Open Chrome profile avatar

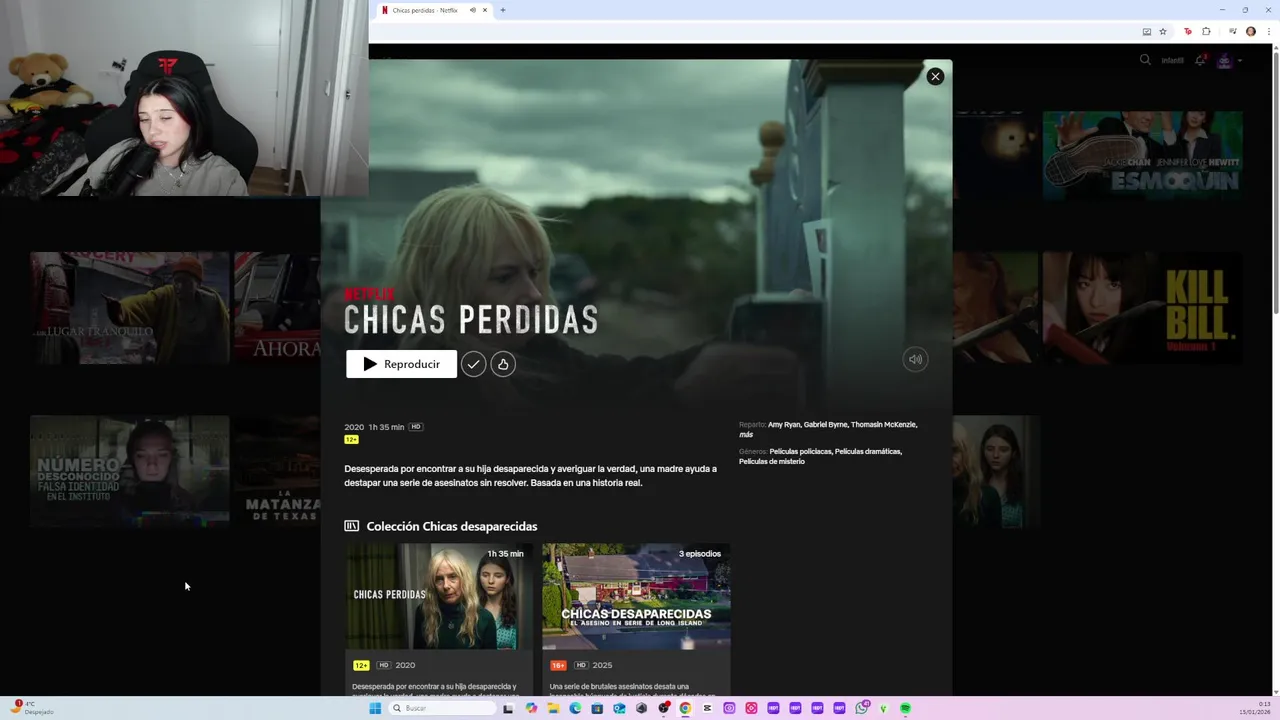[x=1251, y=31]
